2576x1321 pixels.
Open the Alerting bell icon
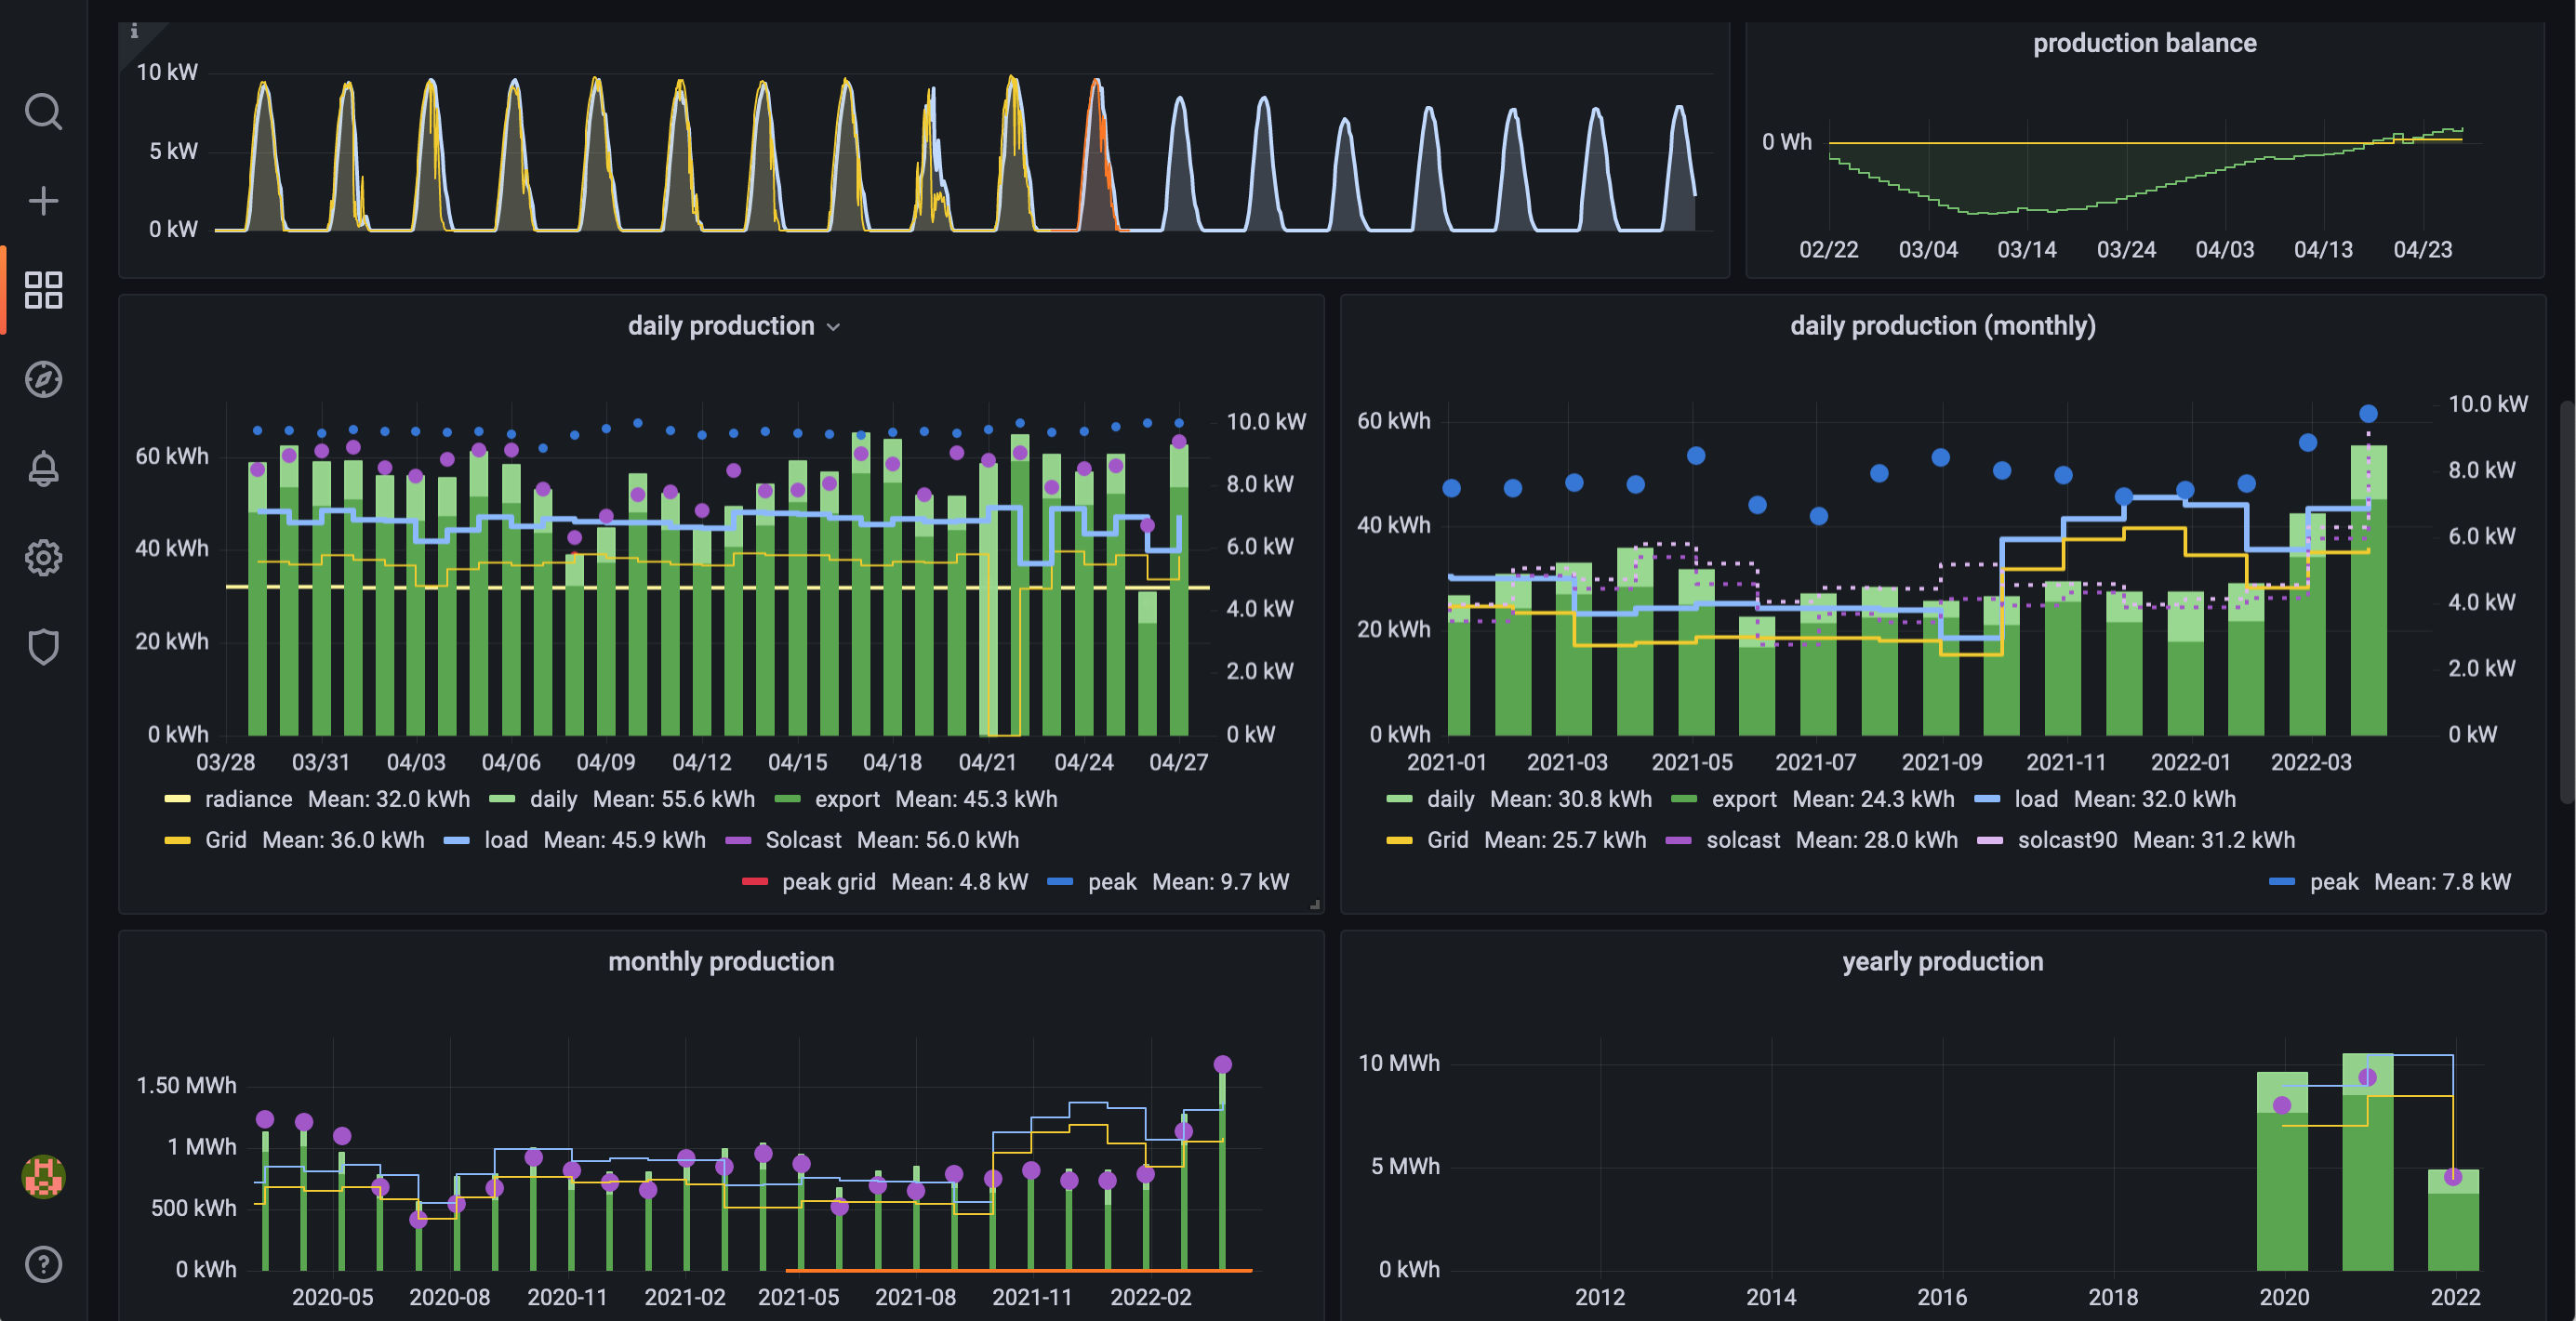(x=43, y=468)
